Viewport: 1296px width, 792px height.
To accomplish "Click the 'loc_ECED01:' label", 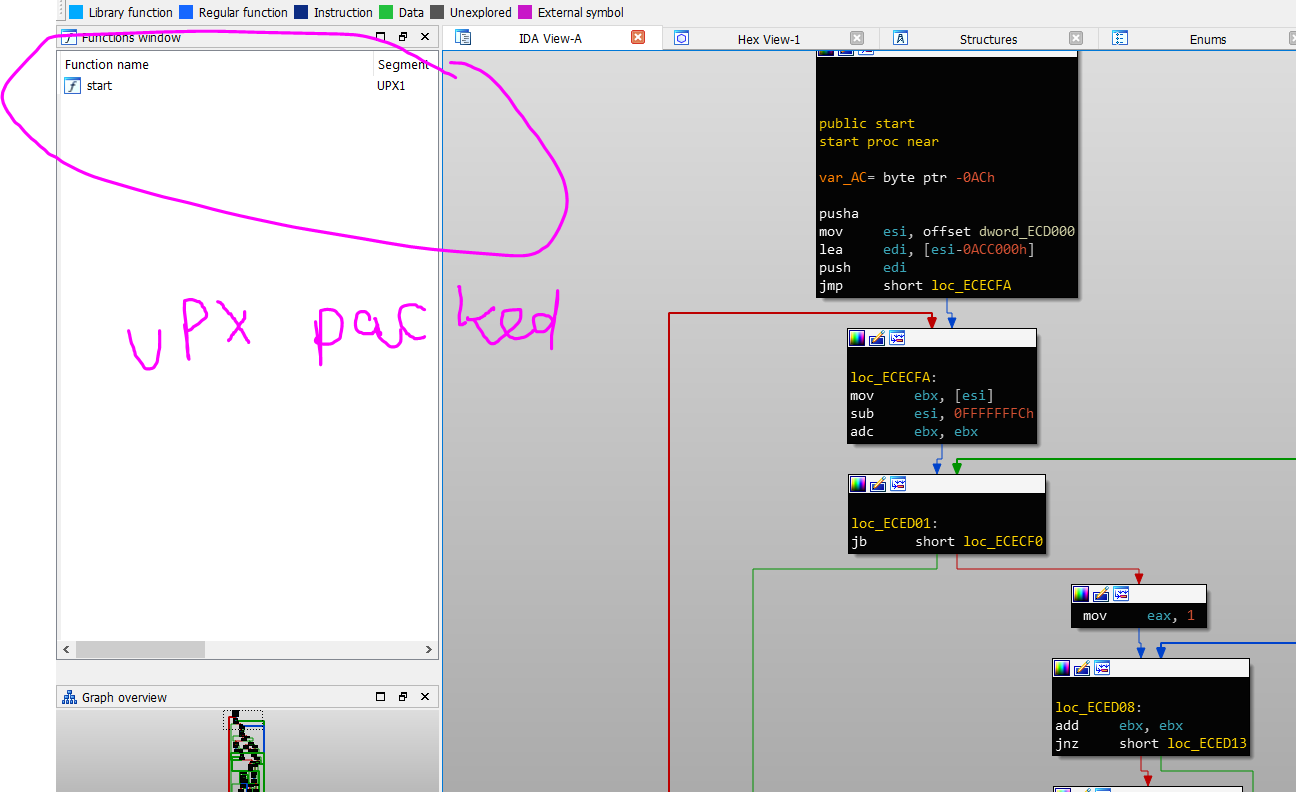I will (895, 524).
